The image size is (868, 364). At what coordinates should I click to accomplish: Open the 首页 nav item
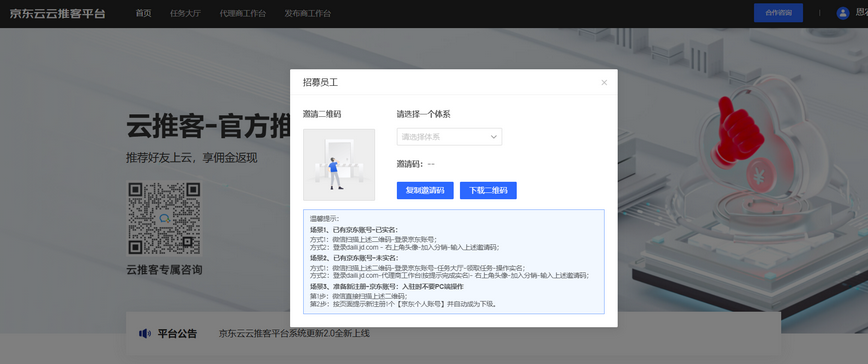143,13
